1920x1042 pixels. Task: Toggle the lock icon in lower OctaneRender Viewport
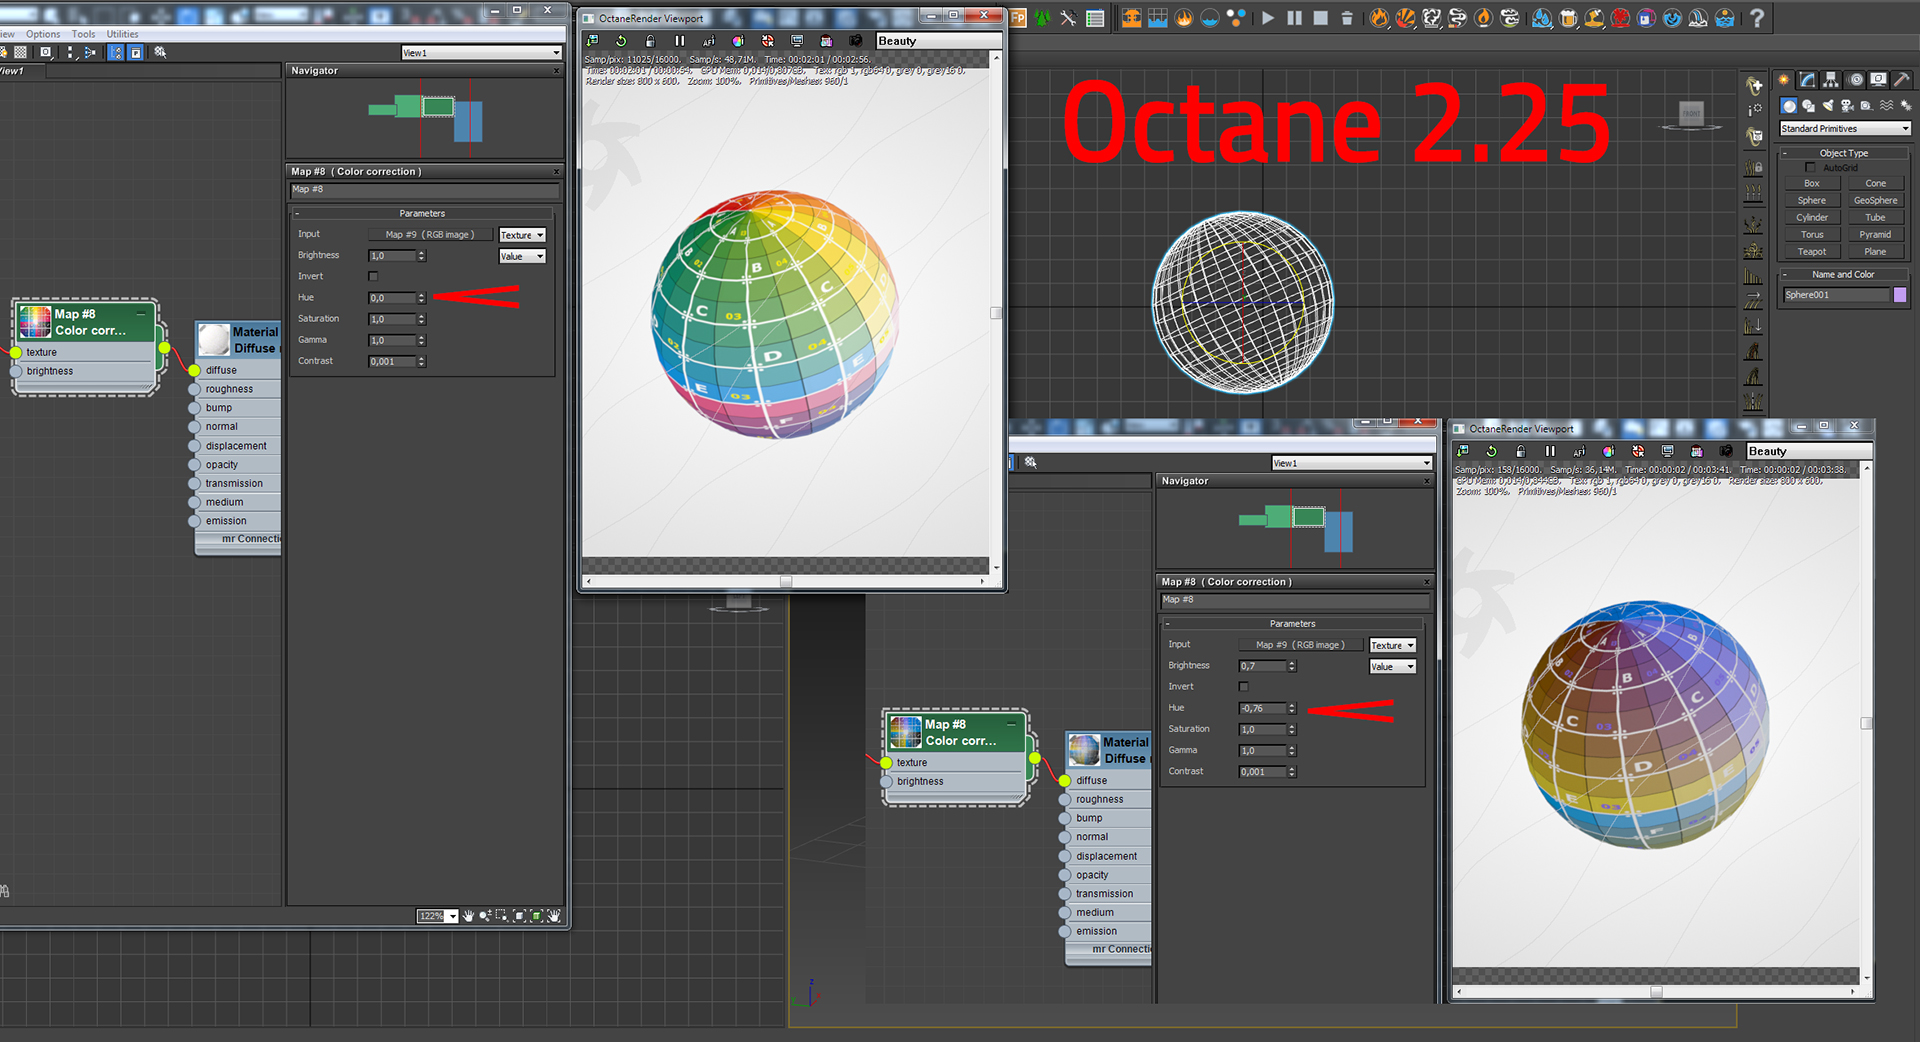[1520, 451]
